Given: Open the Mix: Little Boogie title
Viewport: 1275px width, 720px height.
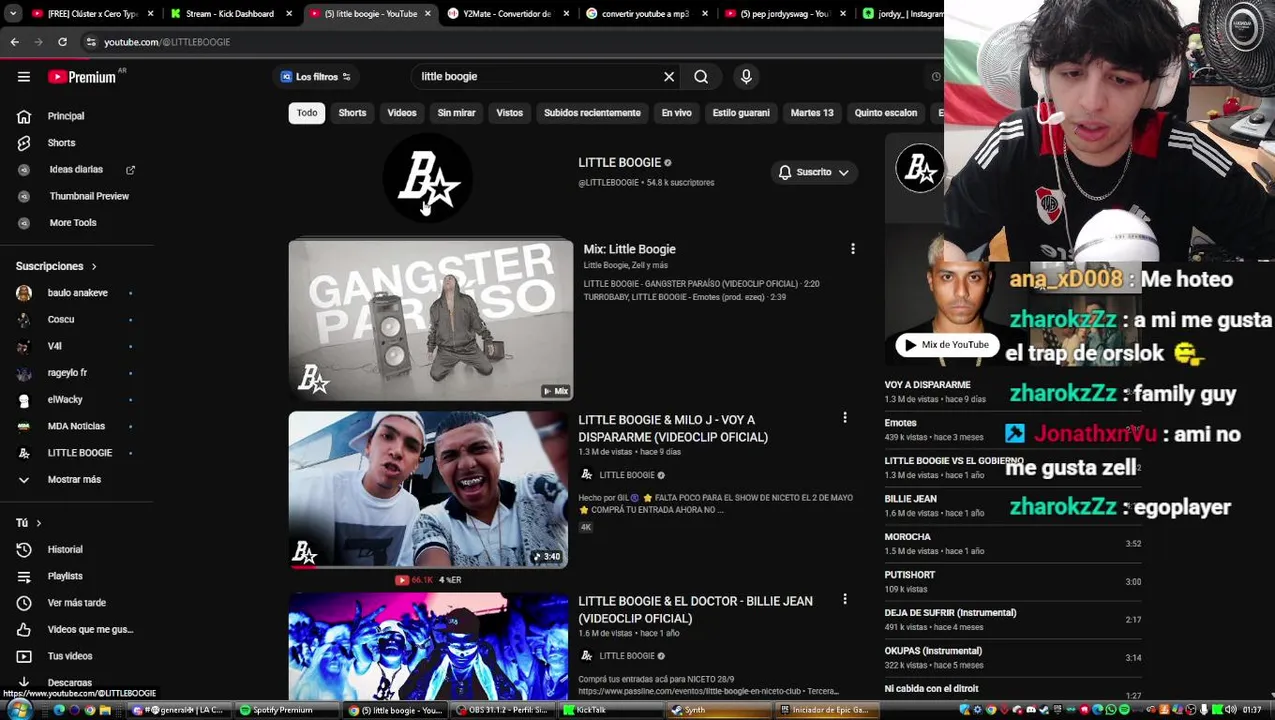Looking at the screenshot, I should tap(629, 249).
